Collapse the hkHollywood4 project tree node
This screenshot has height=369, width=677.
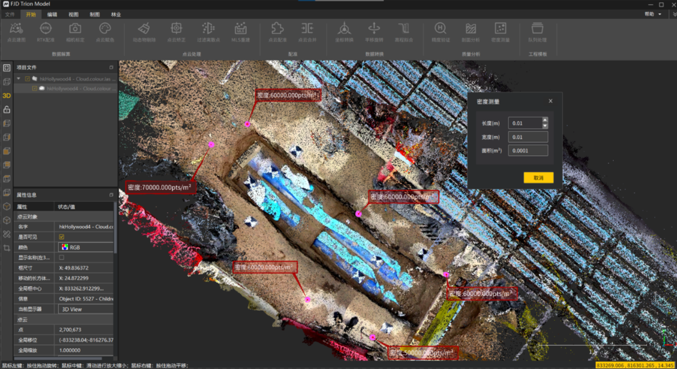click(19, 79)
